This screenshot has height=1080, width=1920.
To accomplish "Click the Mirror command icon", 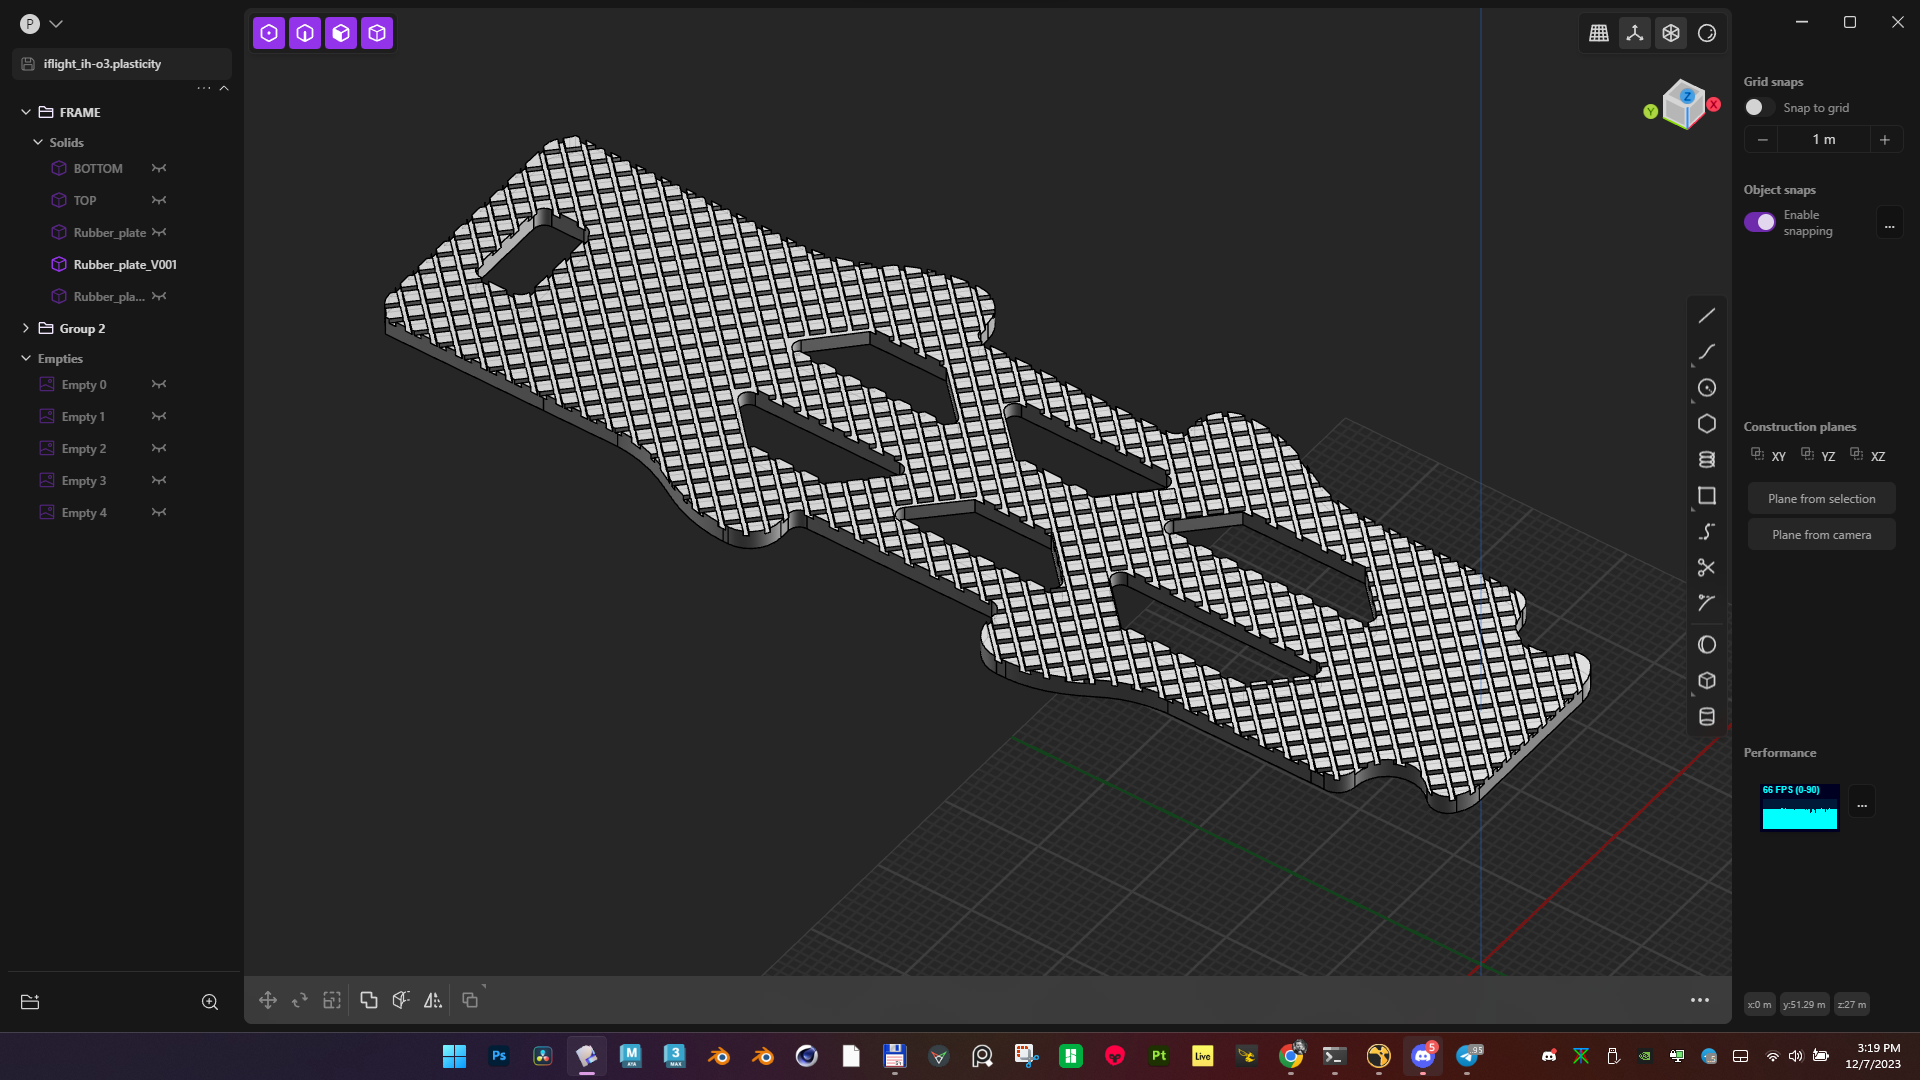I will [433, 1000].
